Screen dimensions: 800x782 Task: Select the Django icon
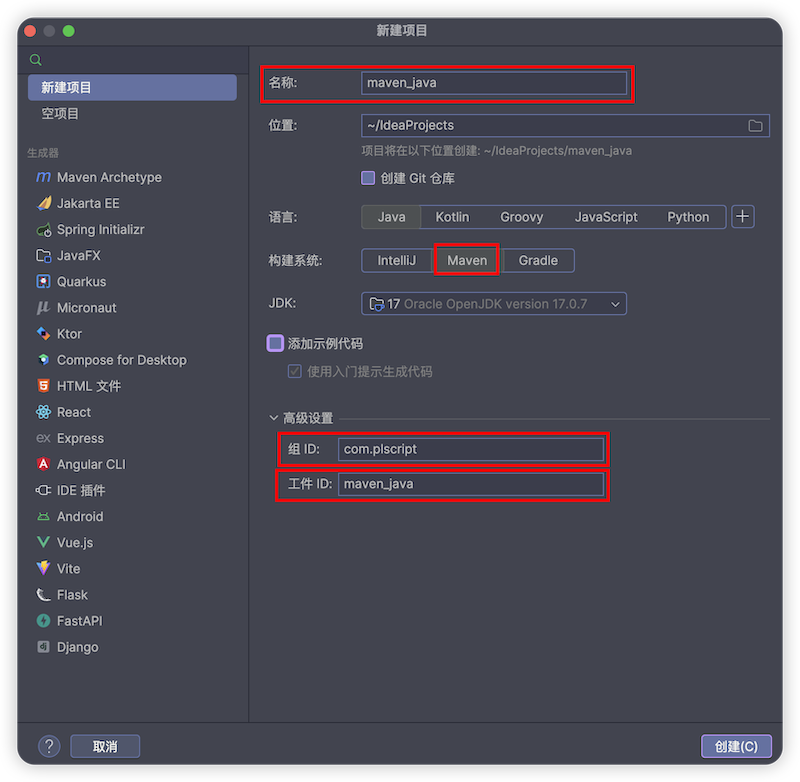point(43,647)
